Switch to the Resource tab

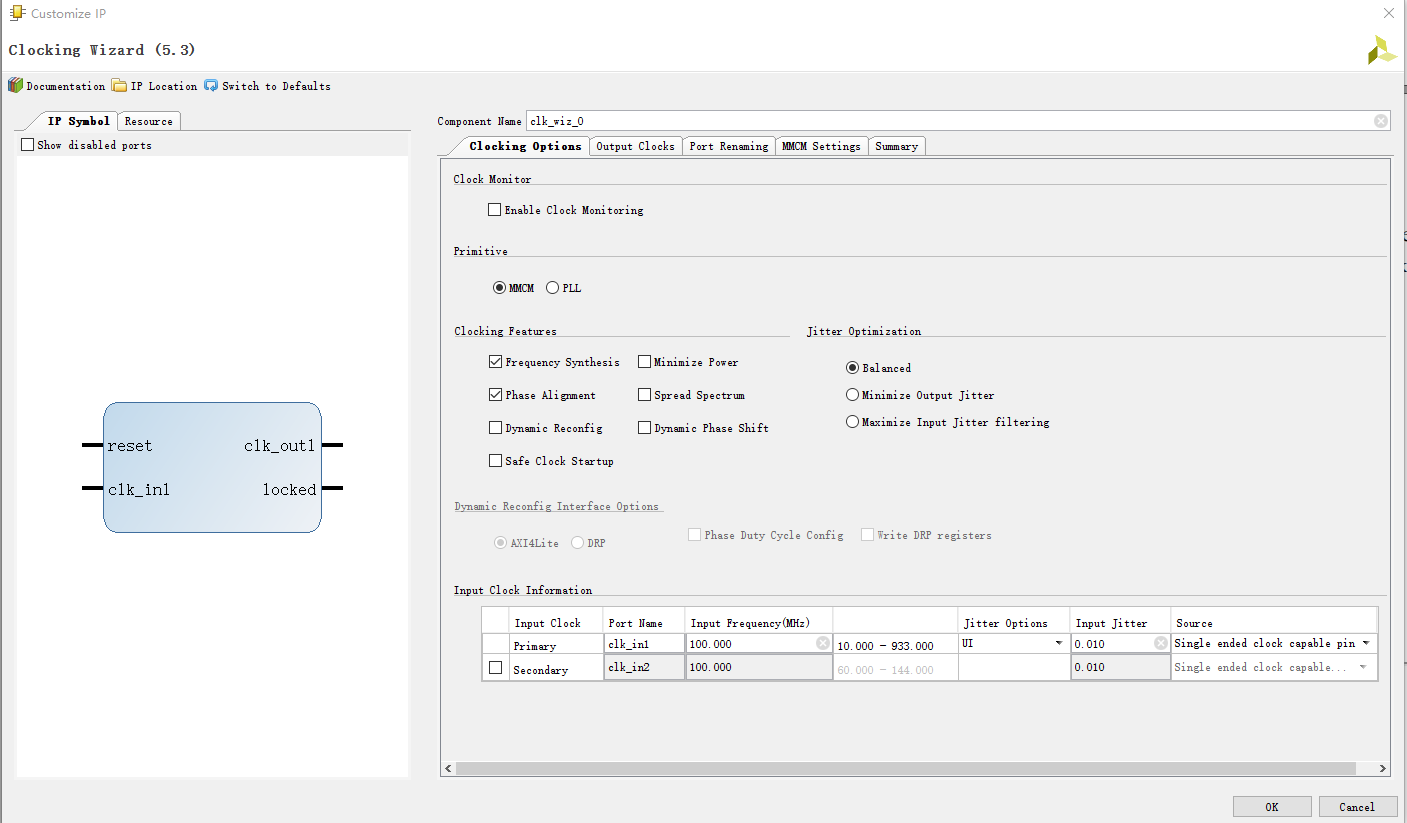(149, 121)
